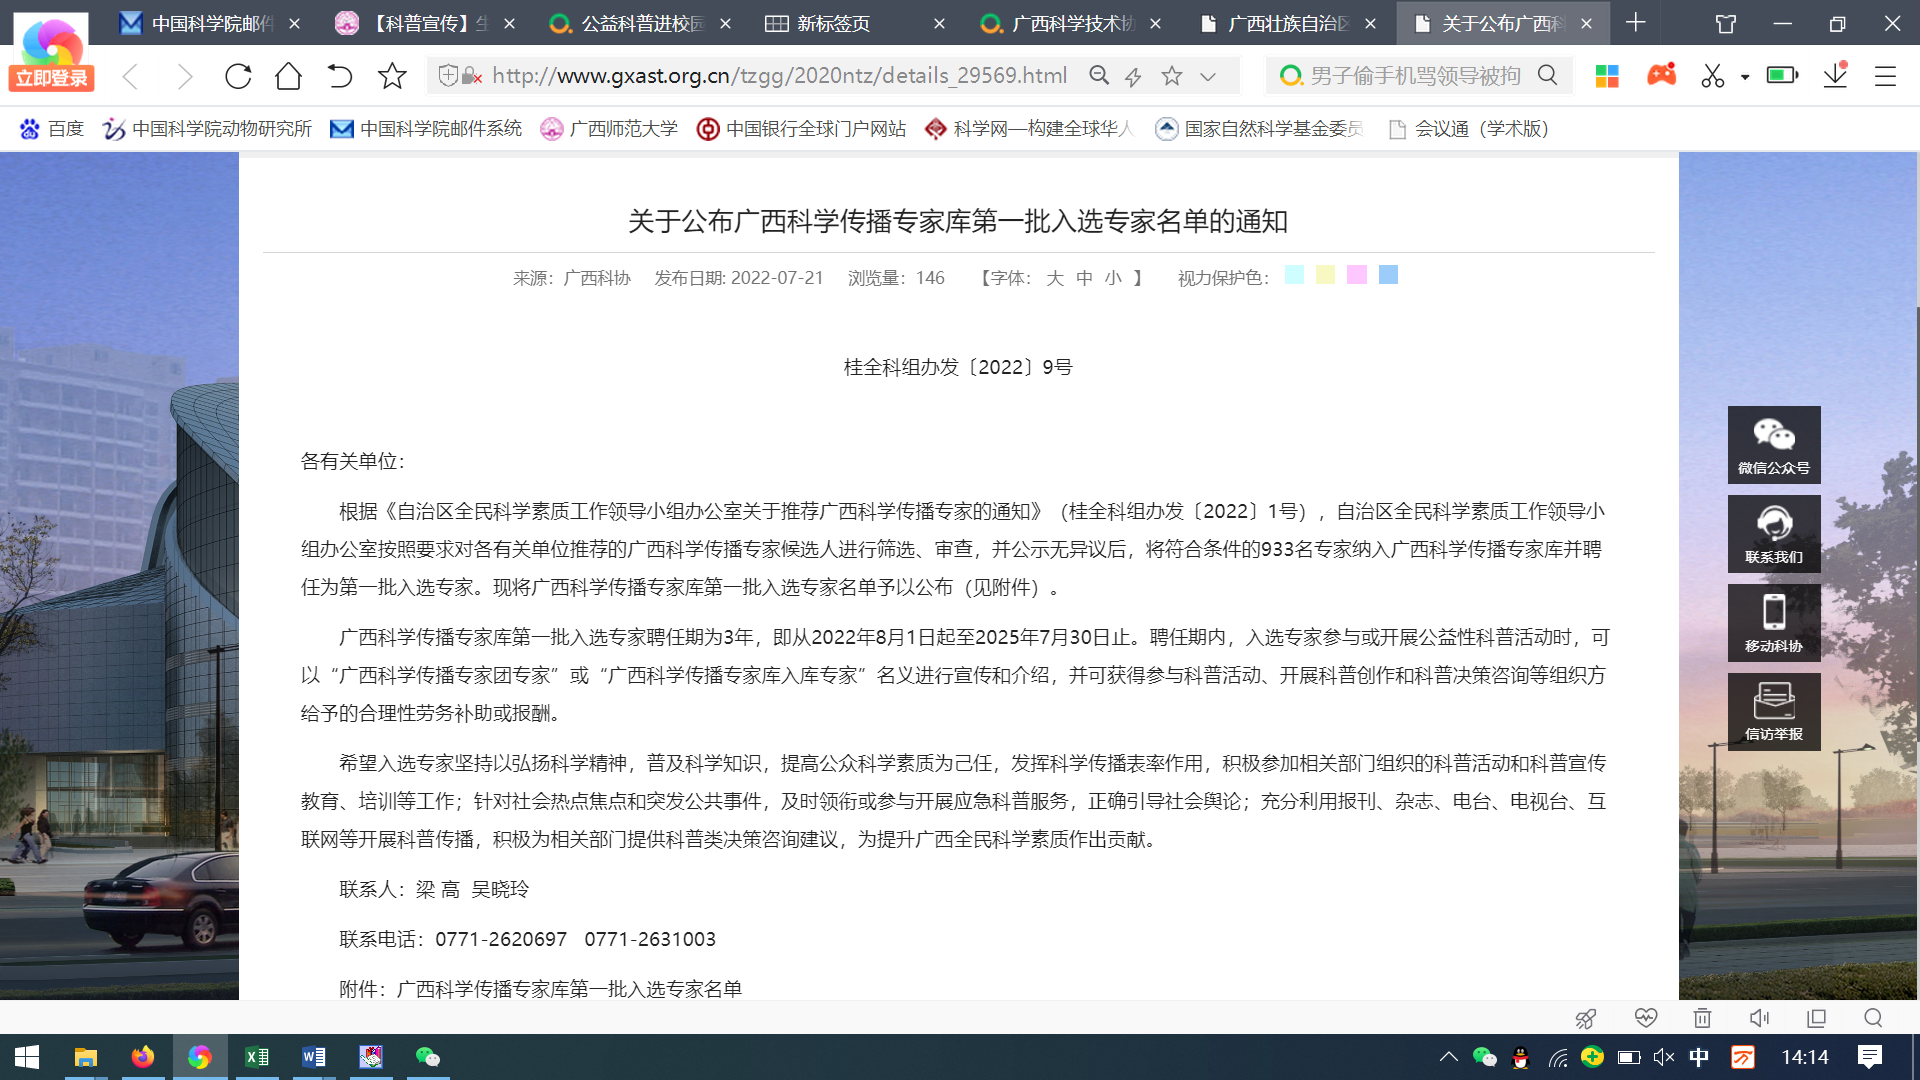The image size is (1920, 1080).
Task: Toggle the volume icon in system tray
Action: pyautogui.click(x=1663, y=1057)
